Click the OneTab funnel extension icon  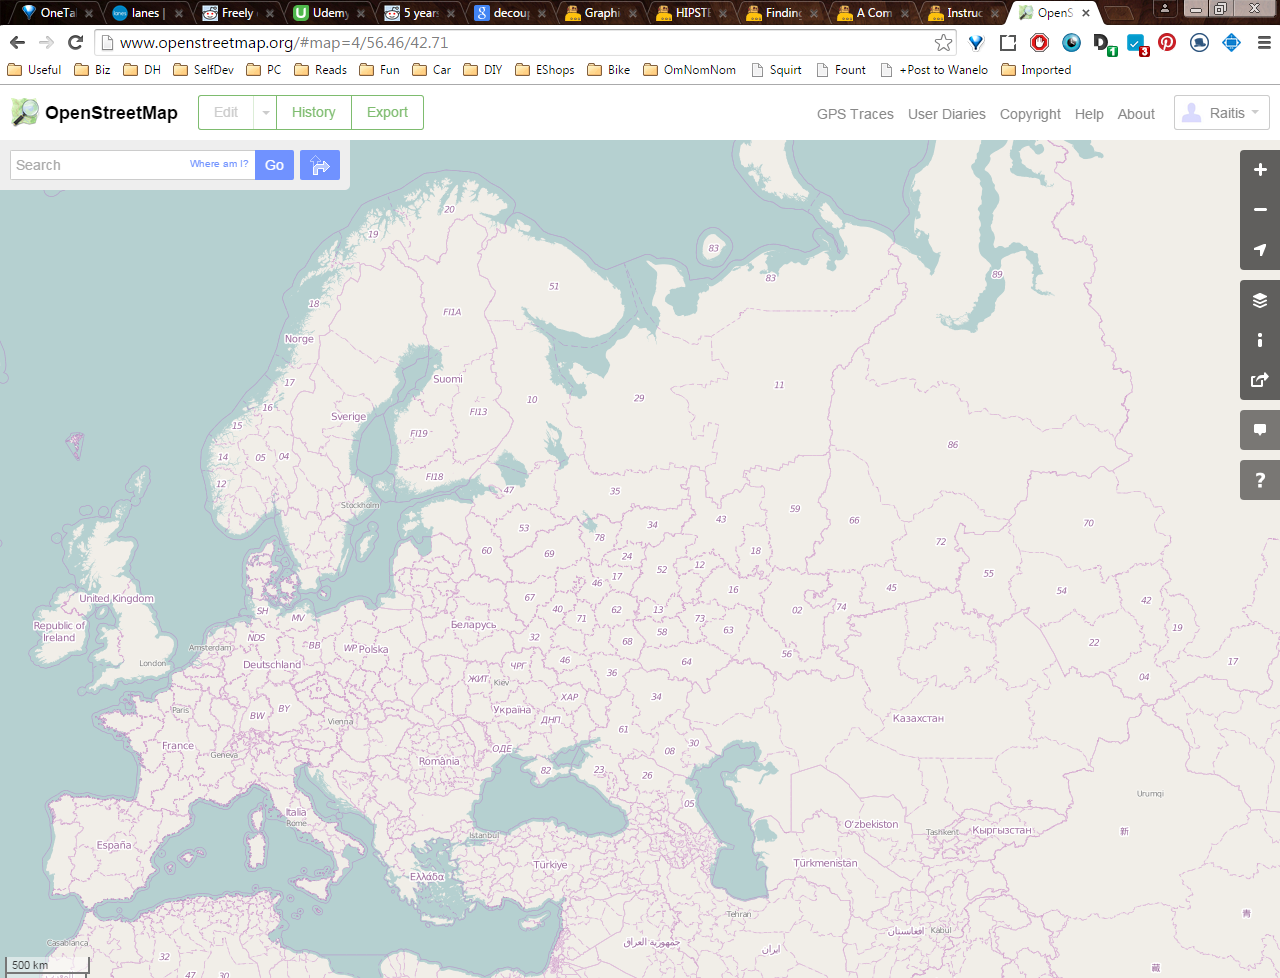(976, 42)
